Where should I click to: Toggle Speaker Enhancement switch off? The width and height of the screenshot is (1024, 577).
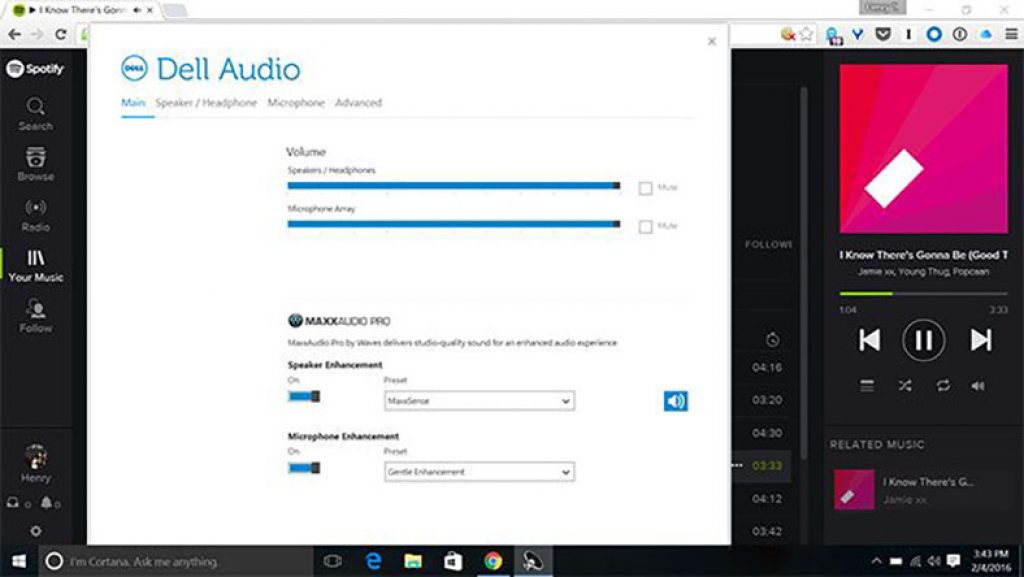tap(304, 396)
